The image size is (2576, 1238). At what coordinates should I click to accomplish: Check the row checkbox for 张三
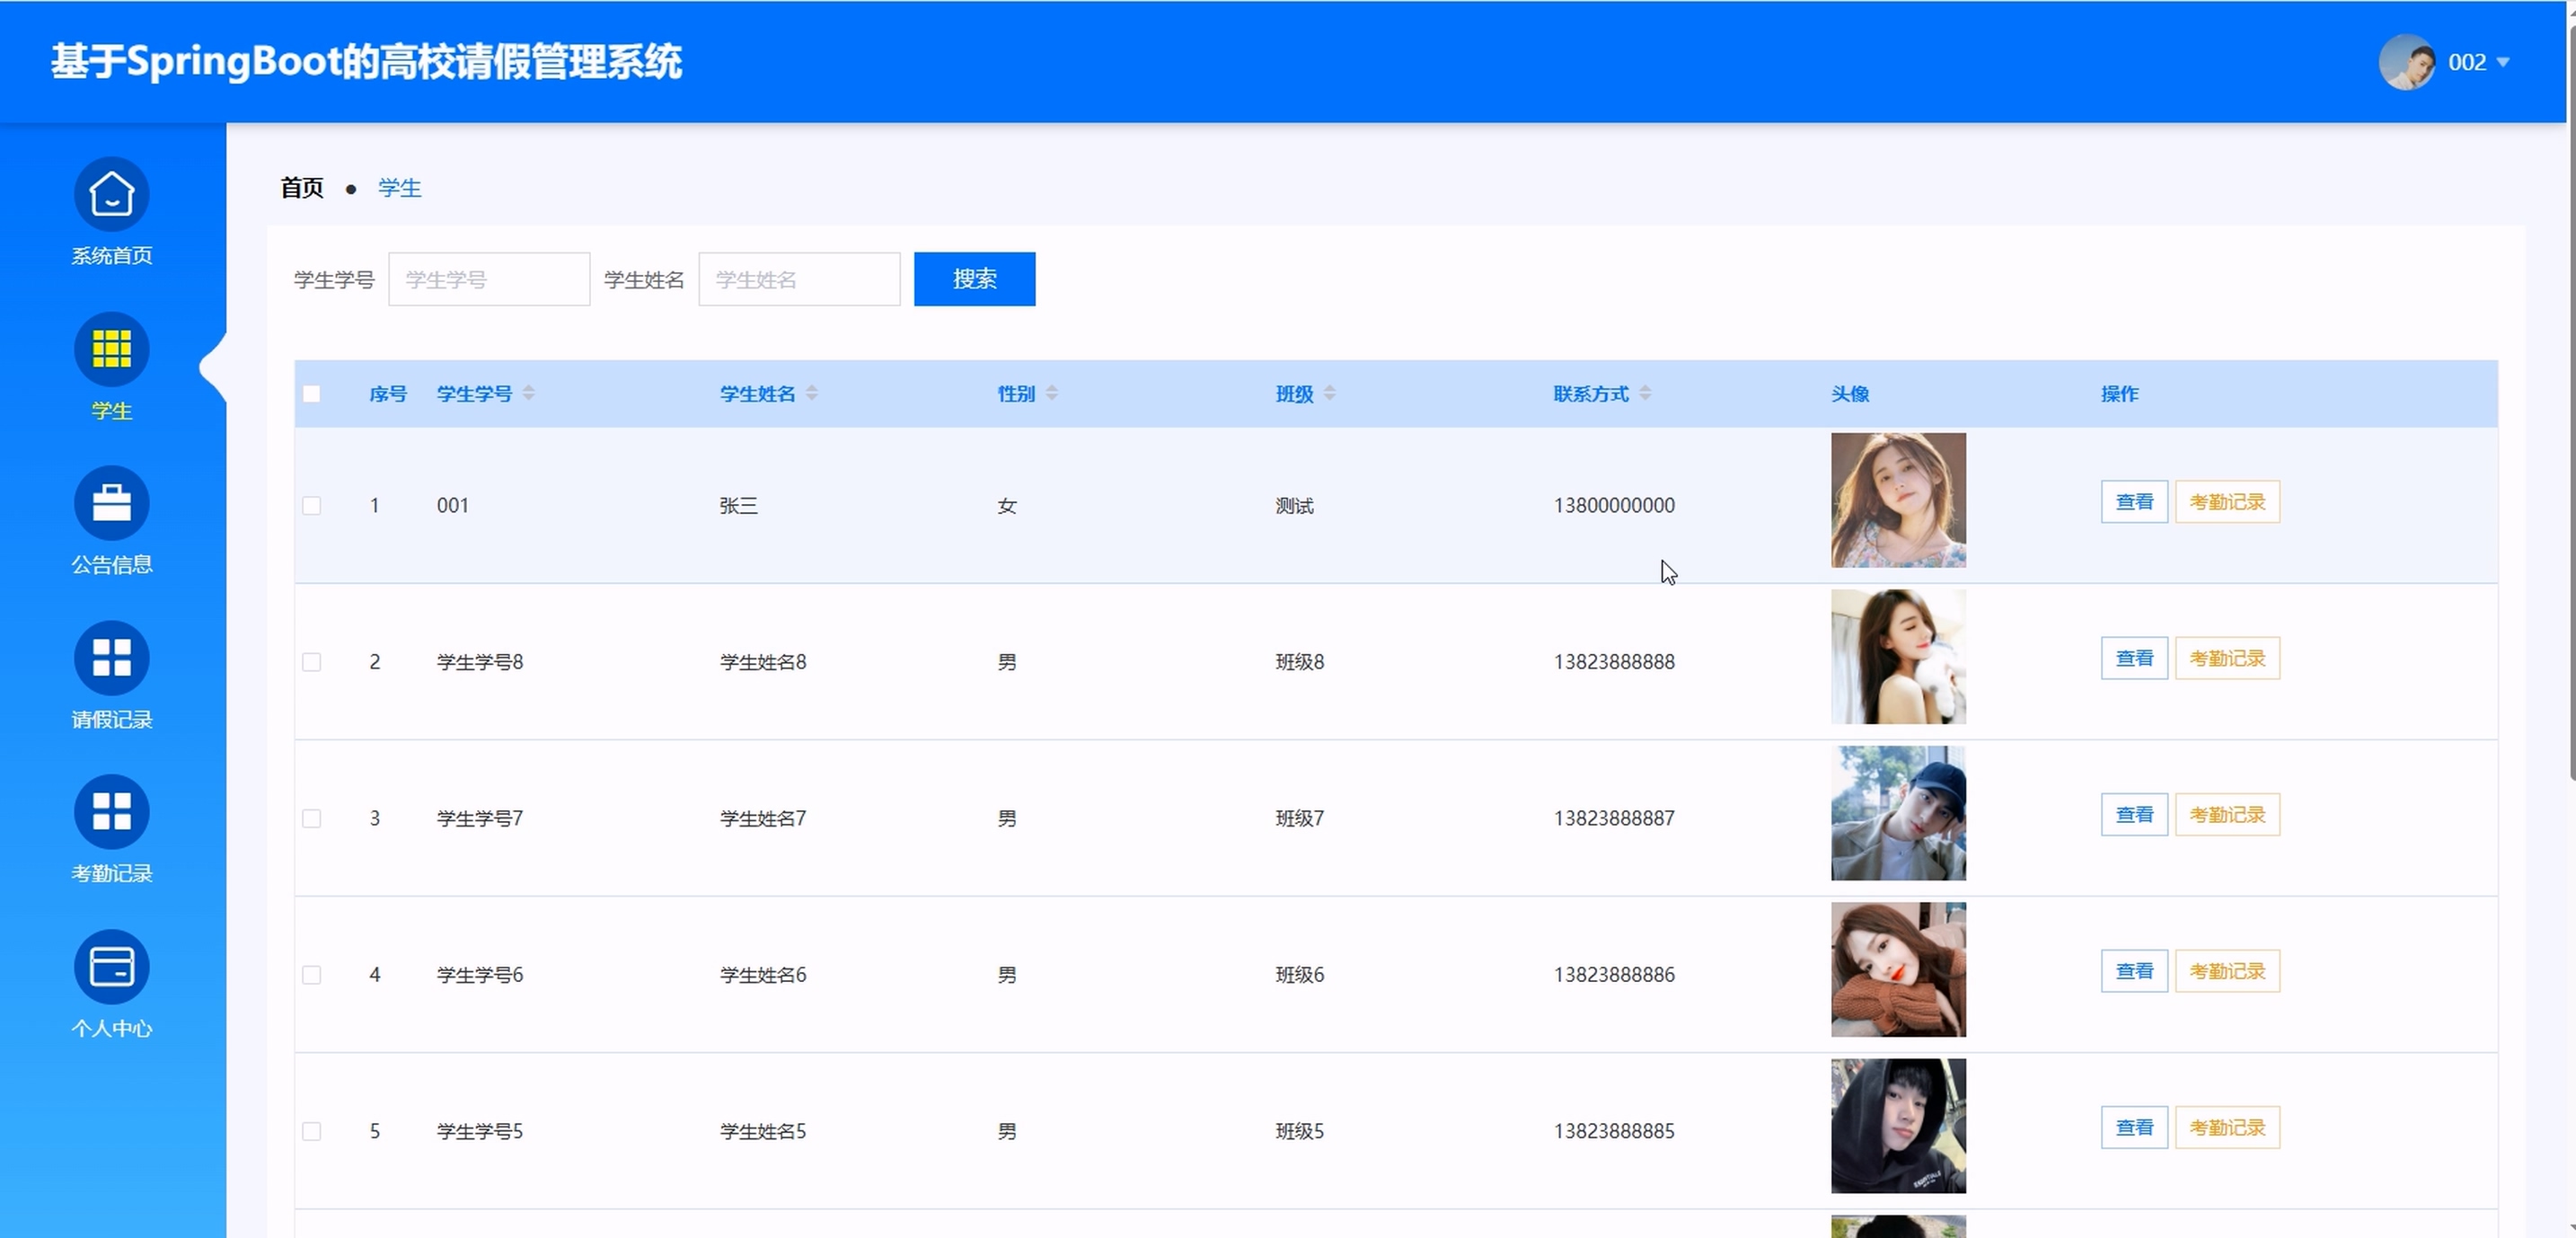(312, 506)
